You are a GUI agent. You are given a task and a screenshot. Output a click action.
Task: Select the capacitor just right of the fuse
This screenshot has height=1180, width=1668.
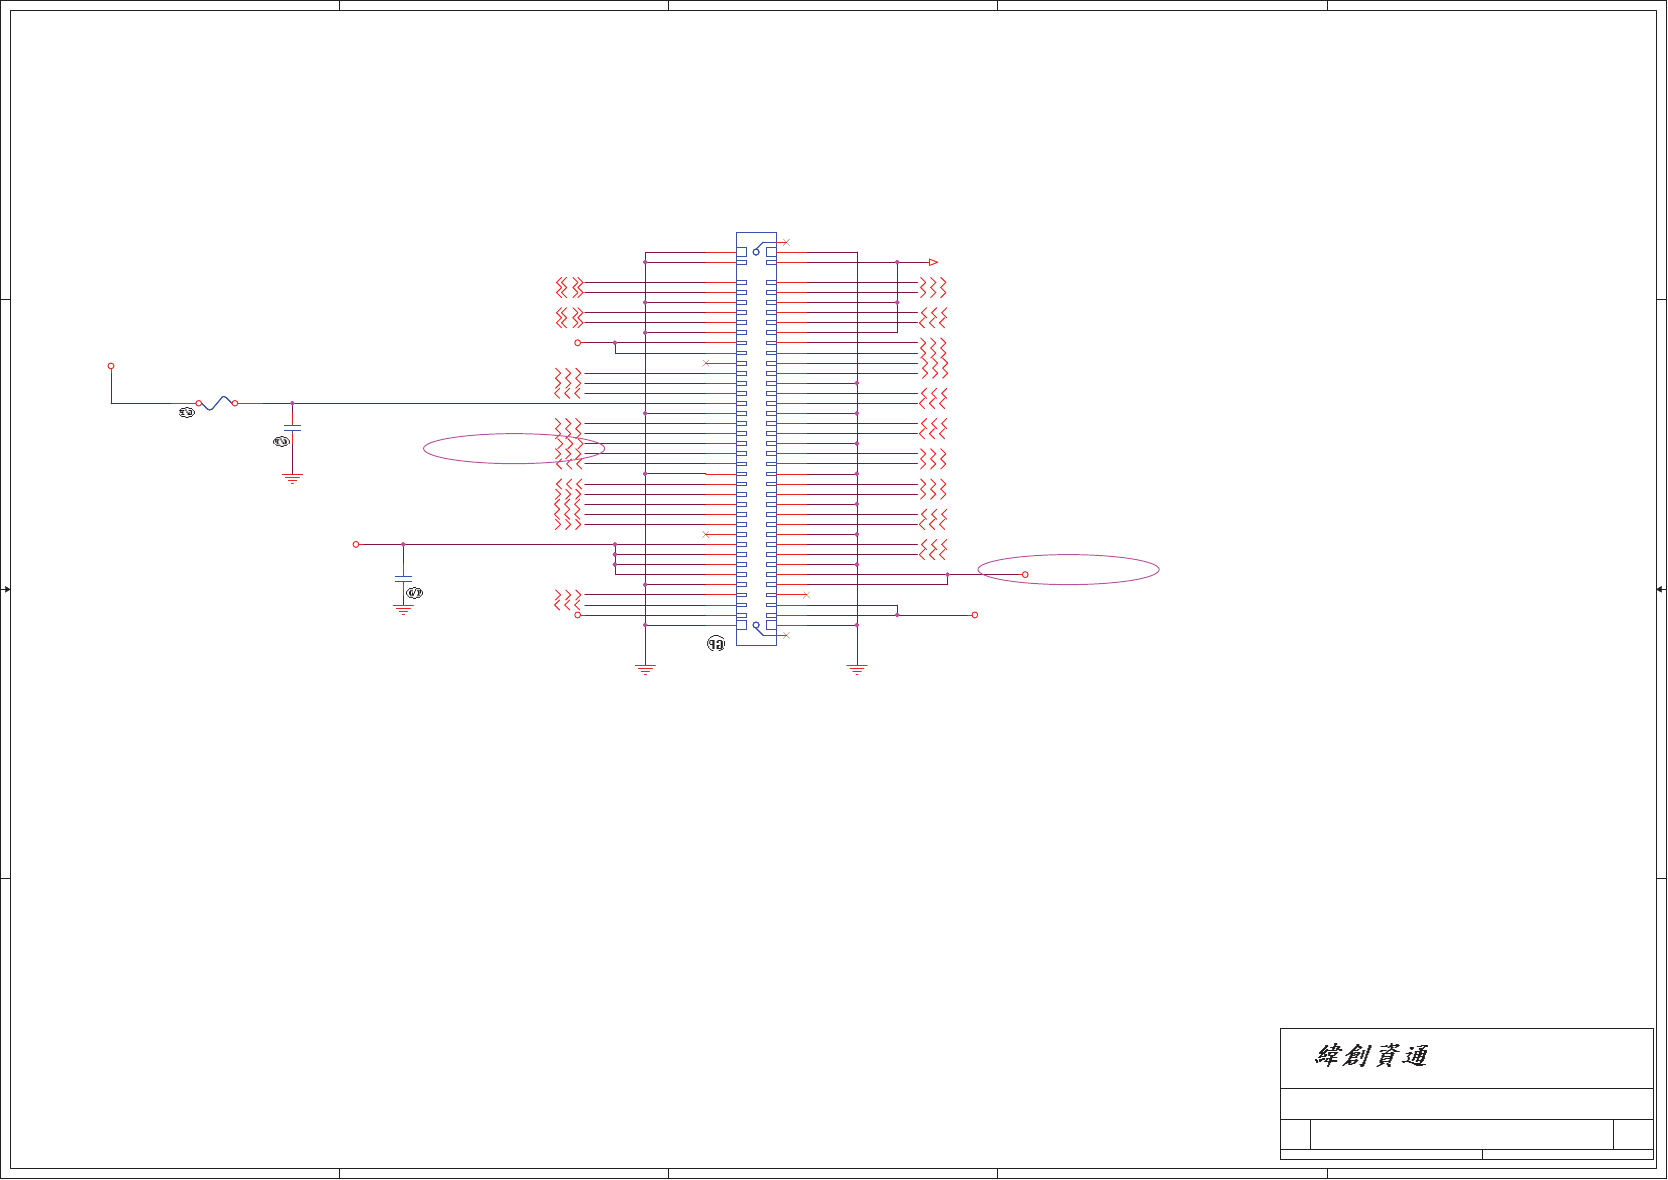coord(292,428)
